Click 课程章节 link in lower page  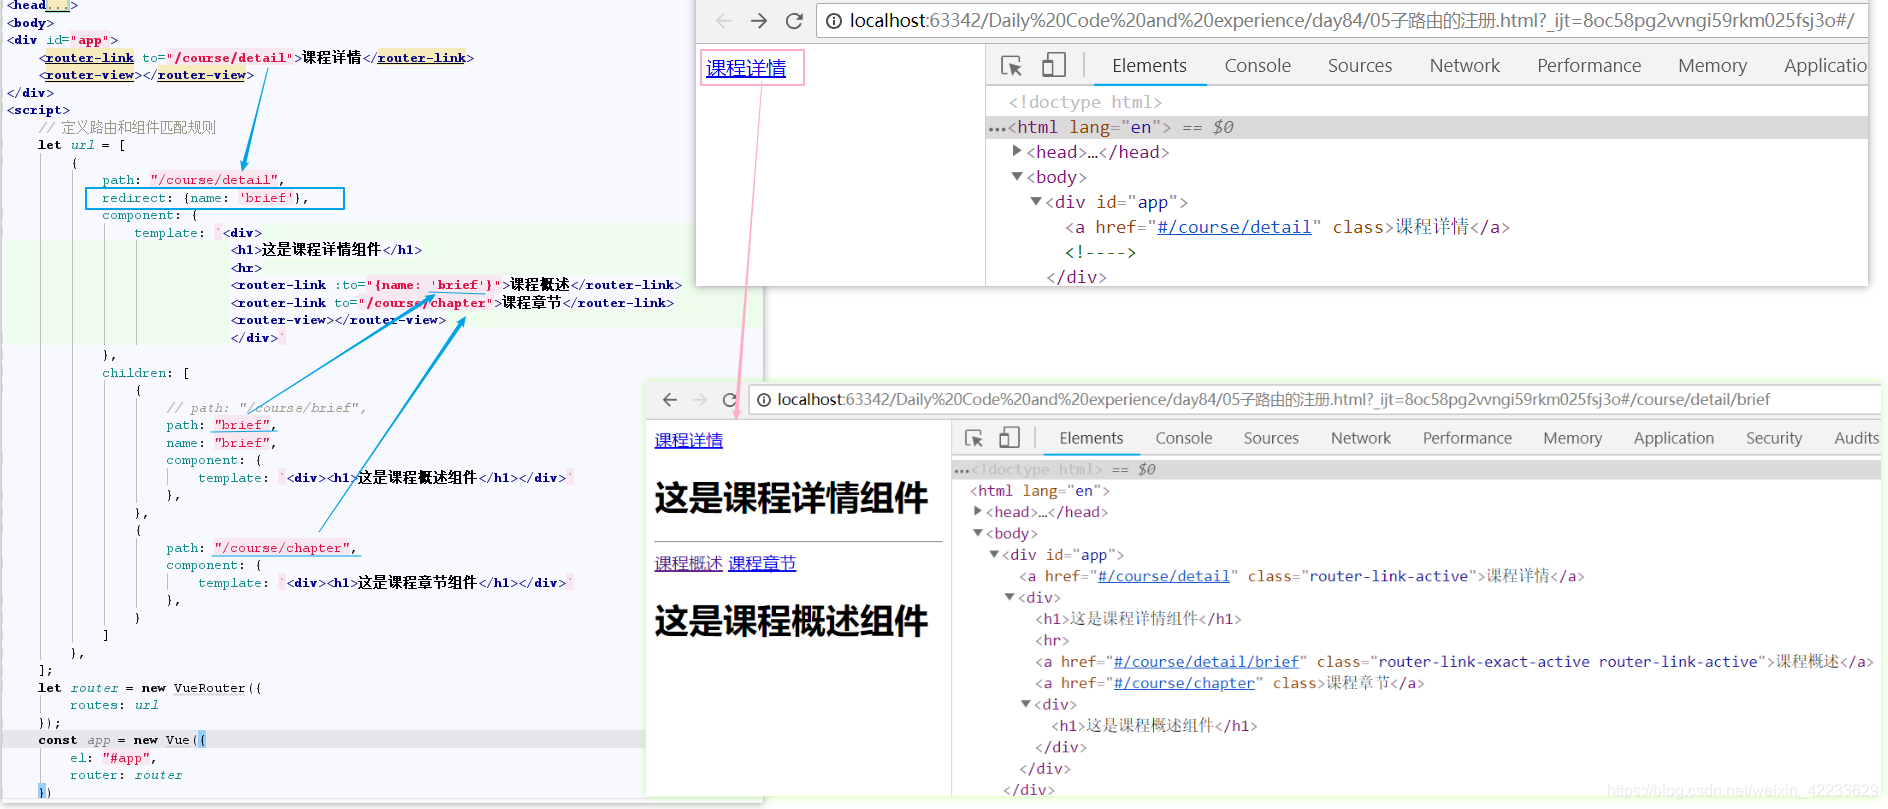tap(762, 563)
